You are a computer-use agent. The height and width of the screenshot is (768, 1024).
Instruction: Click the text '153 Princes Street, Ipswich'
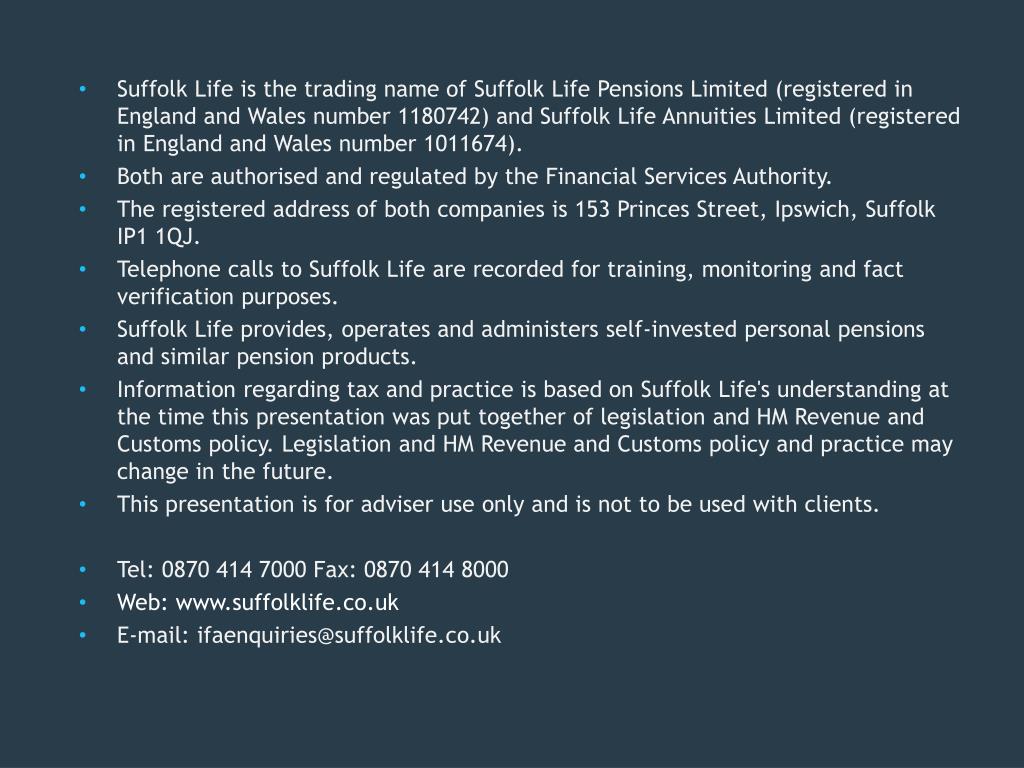coord(715,209)
